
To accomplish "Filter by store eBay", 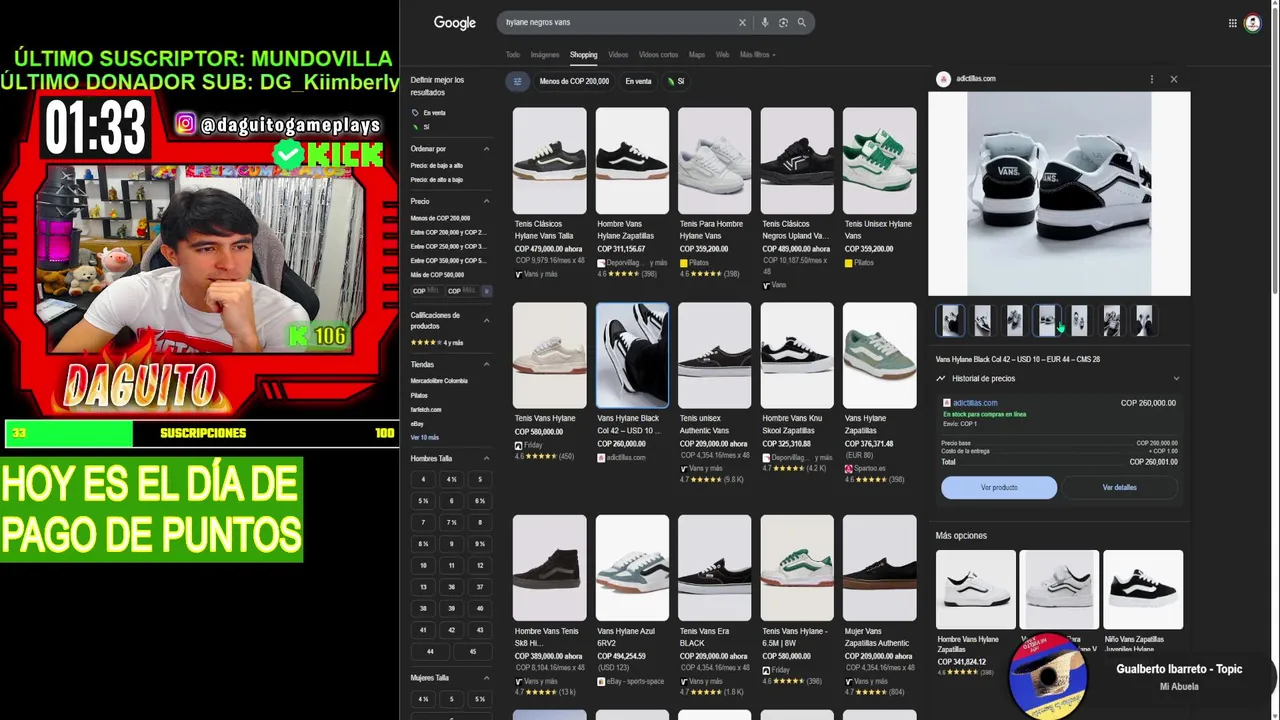I will (417, 424).
